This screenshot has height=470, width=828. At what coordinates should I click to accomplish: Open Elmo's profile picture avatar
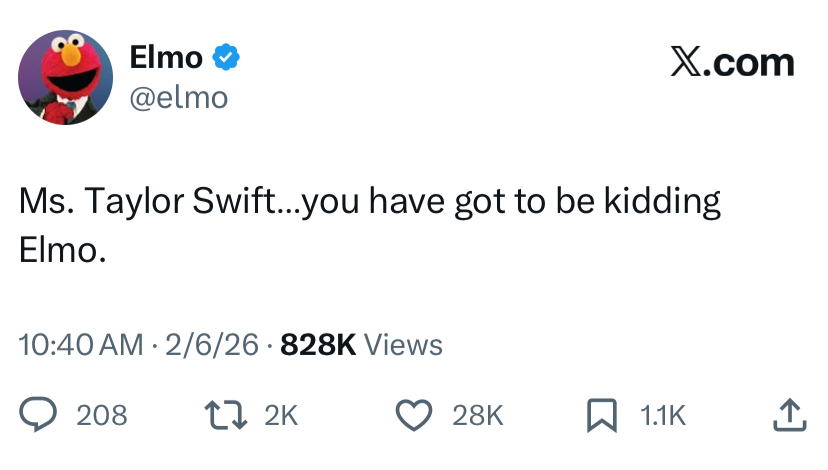click(x=65, y=77)
